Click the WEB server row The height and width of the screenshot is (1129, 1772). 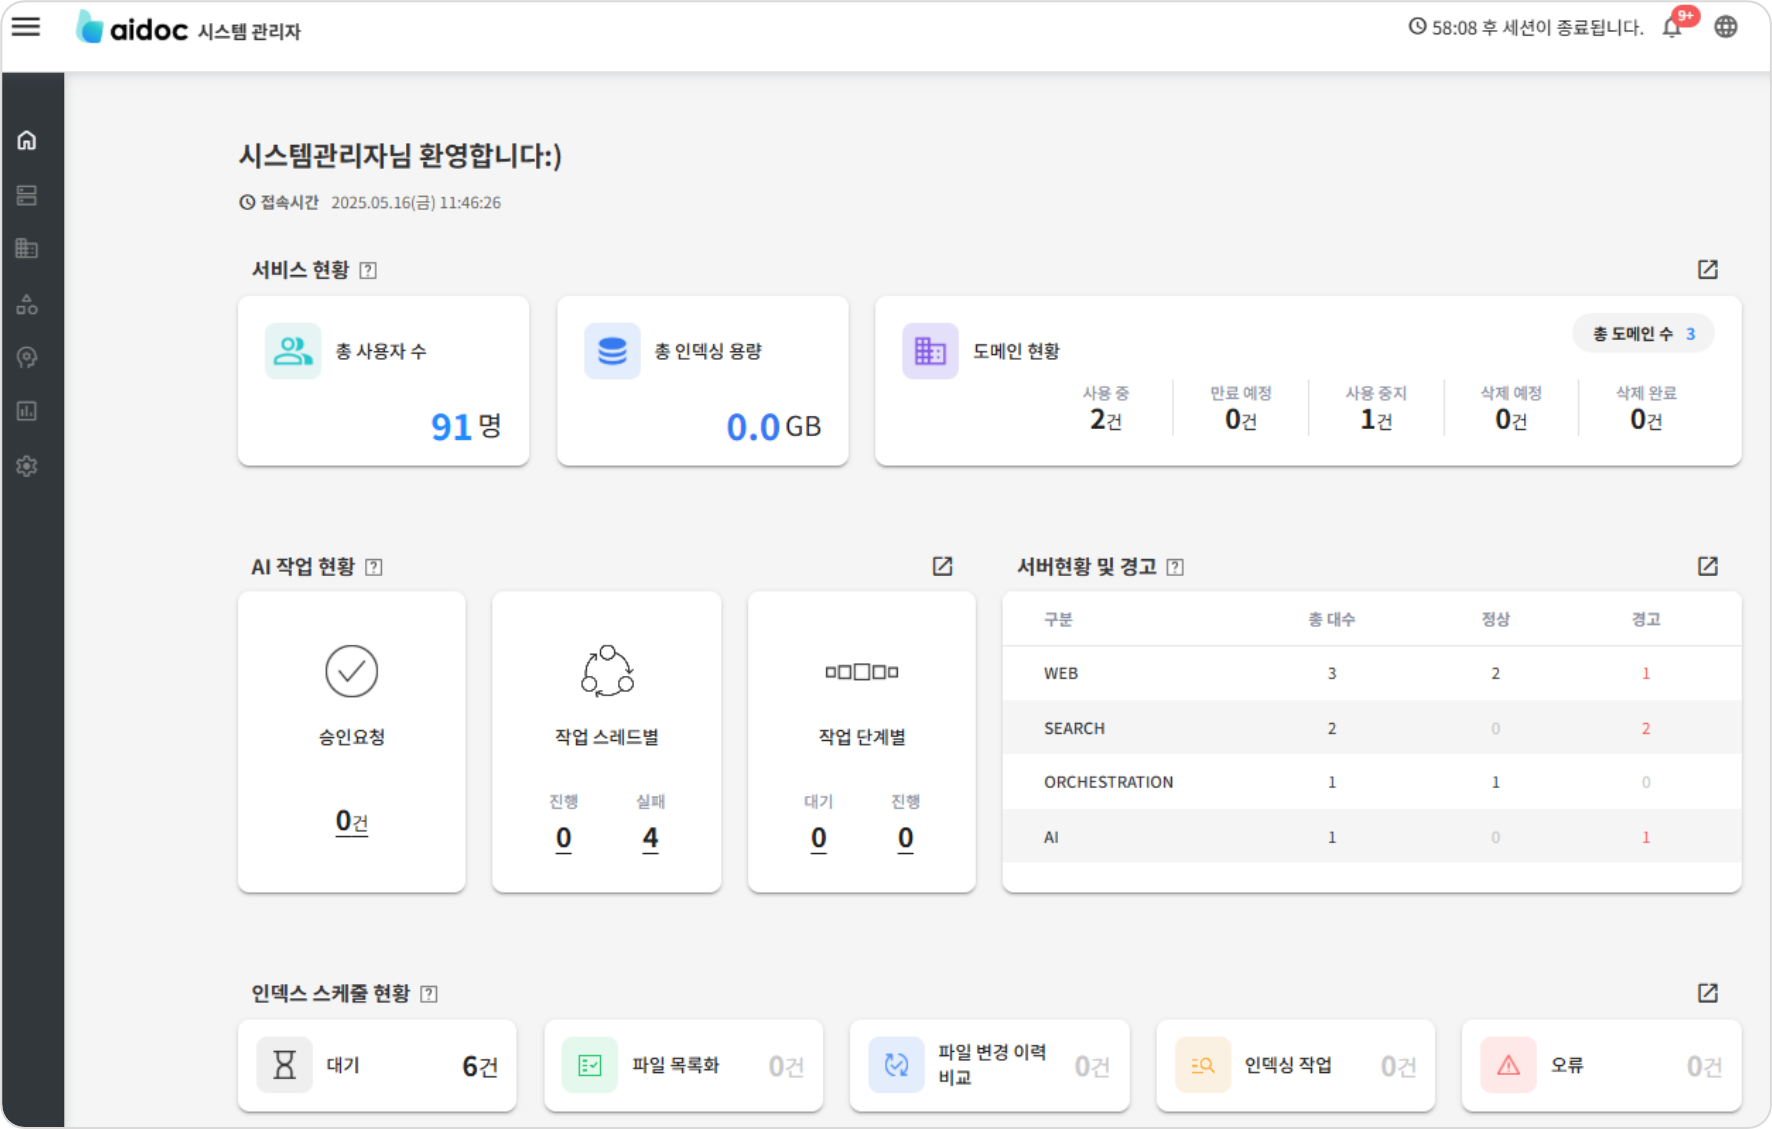pyautogui.click(x=1371, y=673)
